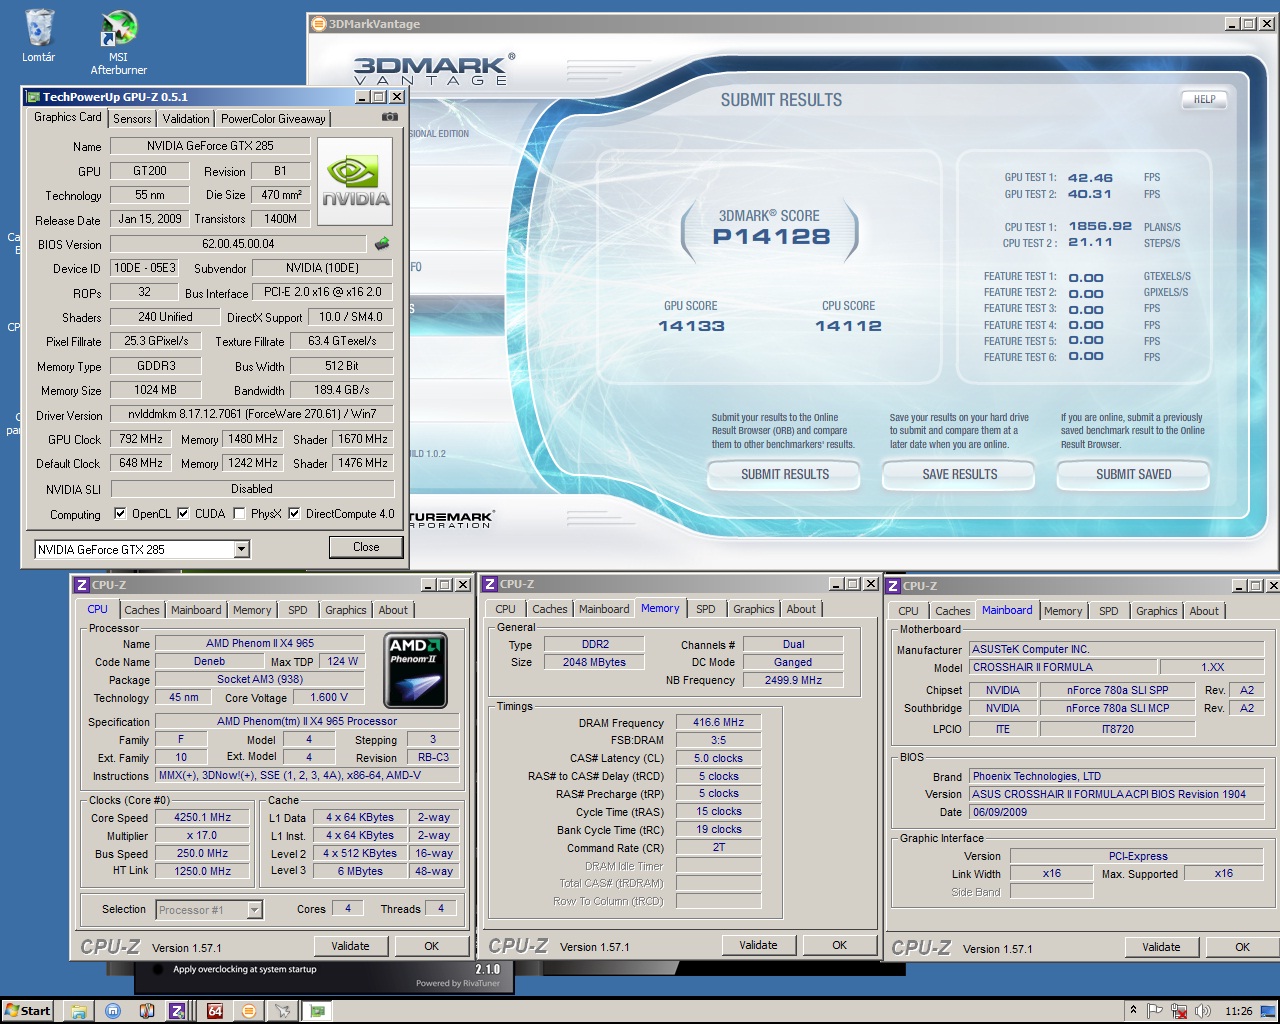Click Validate in the CPU tab CPU-Z window

coord(350,946)
